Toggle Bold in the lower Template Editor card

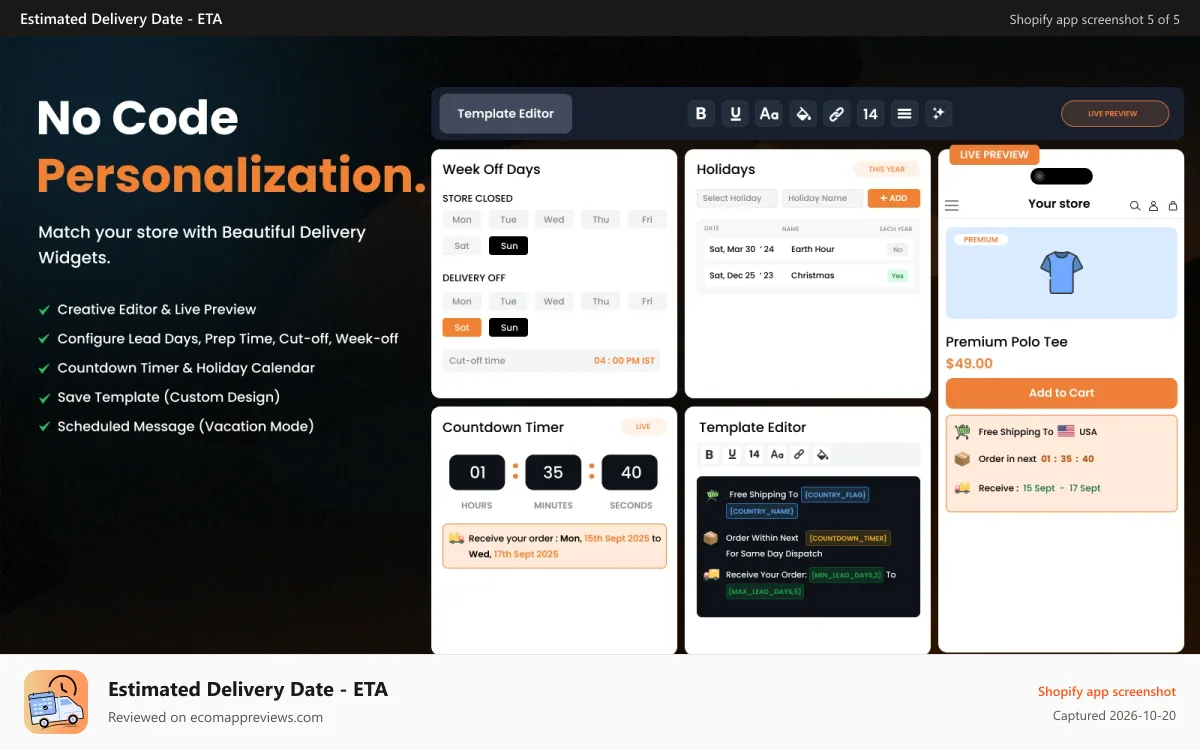coord(709,454)
